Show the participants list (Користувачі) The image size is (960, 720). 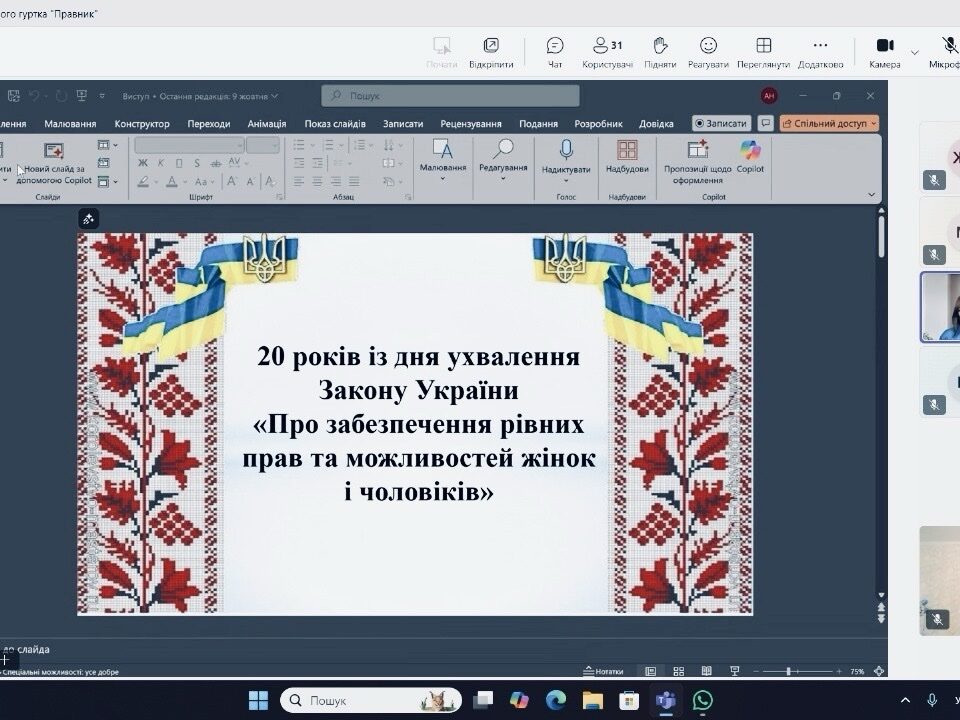(607, 52)
